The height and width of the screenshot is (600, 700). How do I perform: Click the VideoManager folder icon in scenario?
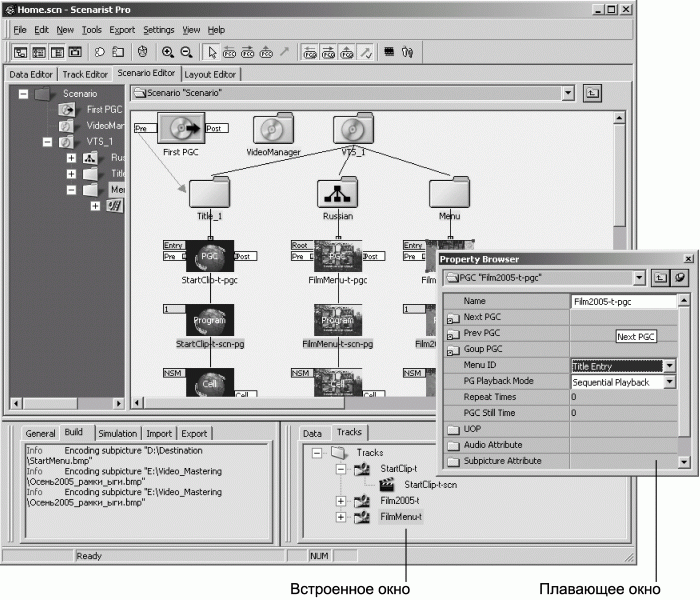pos(273,129)
